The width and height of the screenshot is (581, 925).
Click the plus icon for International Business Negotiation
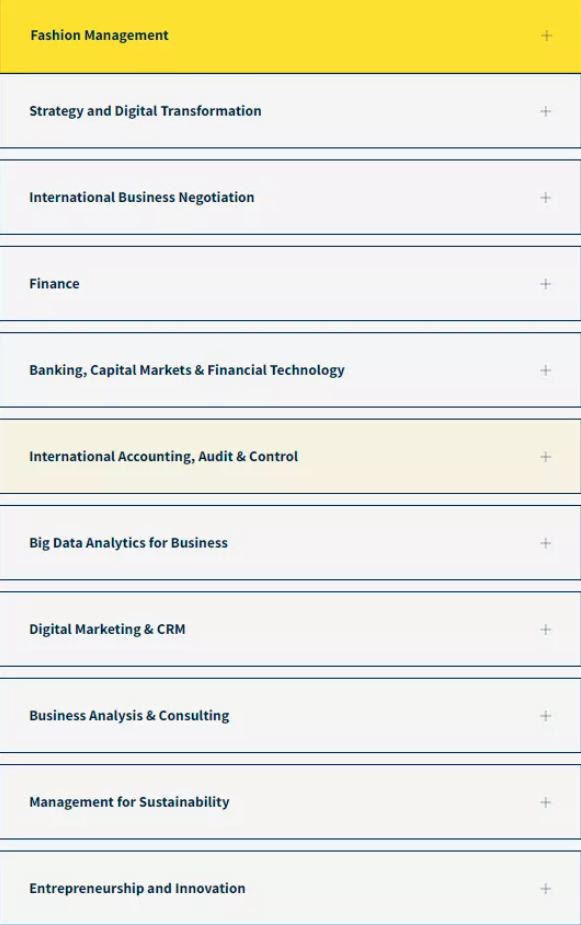[546, 198]
